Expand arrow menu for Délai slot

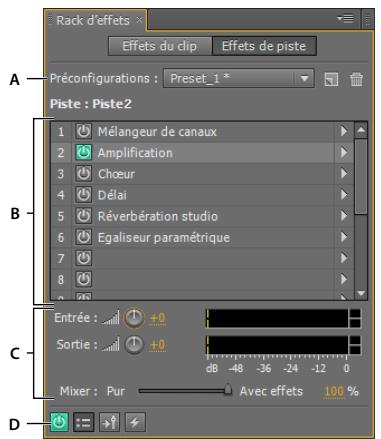344,195
